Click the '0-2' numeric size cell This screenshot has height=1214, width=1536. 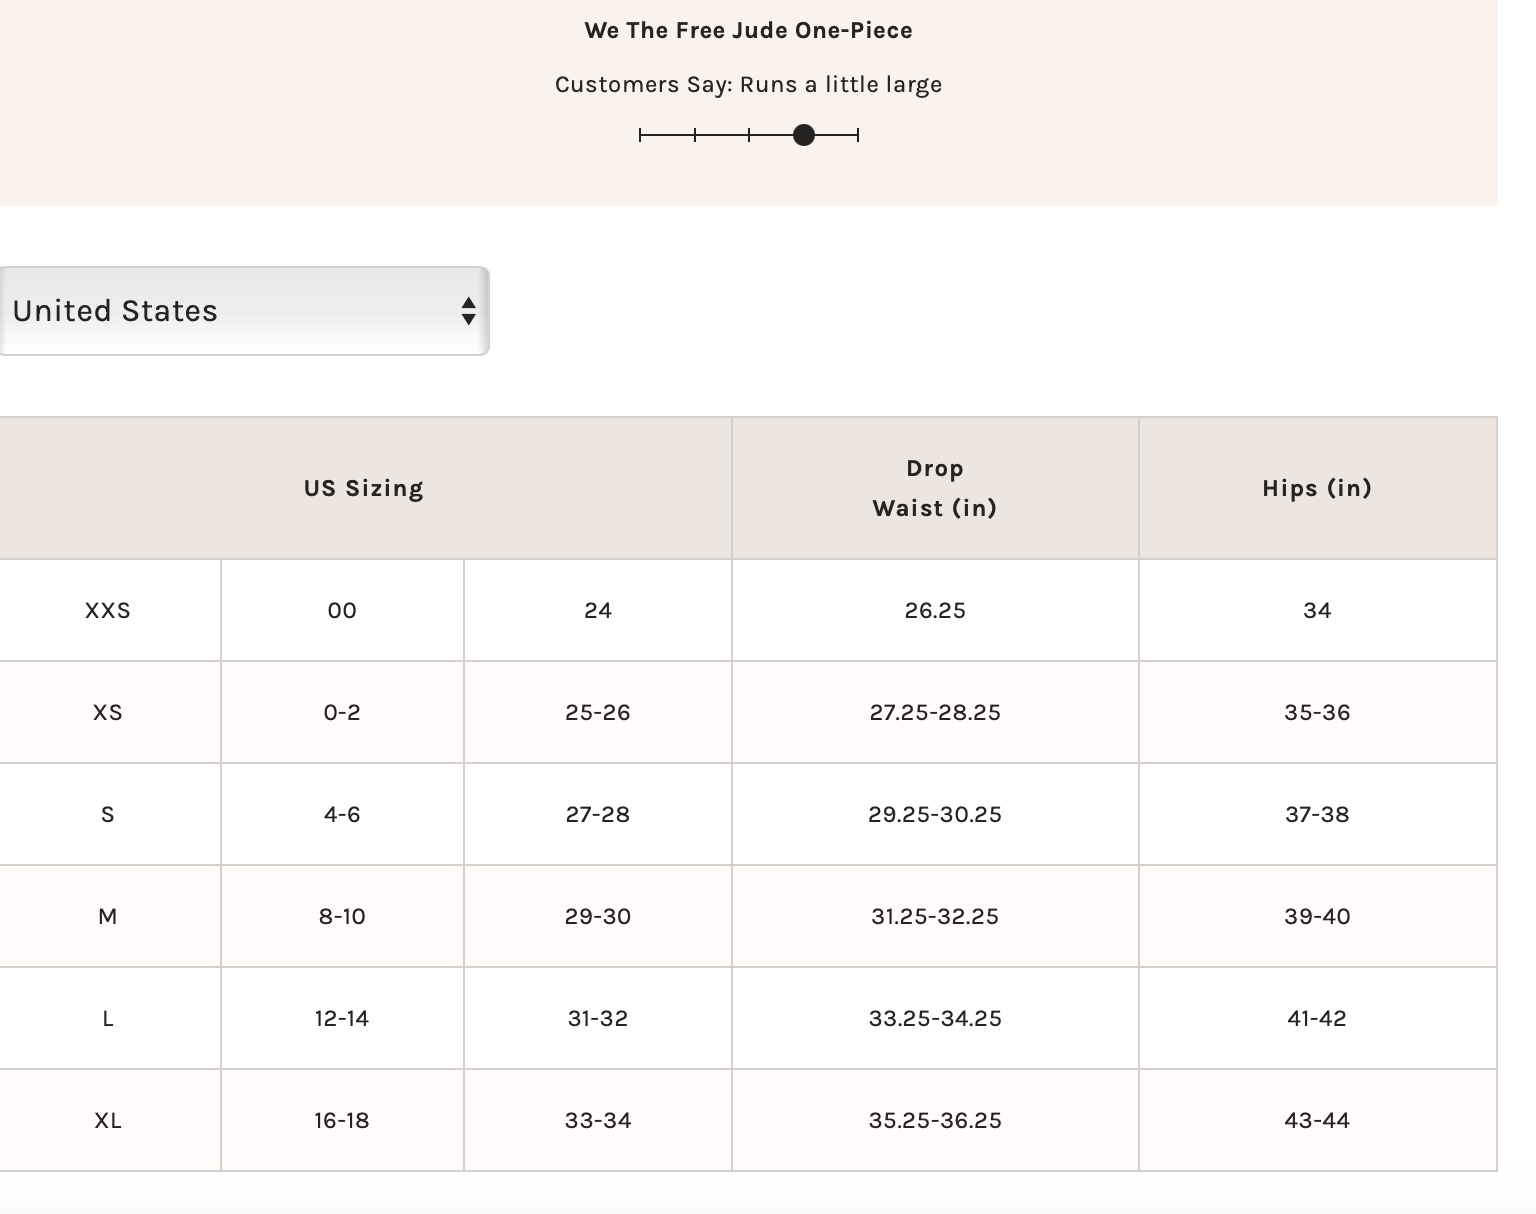pyautogui.click(x=342, y=712)
